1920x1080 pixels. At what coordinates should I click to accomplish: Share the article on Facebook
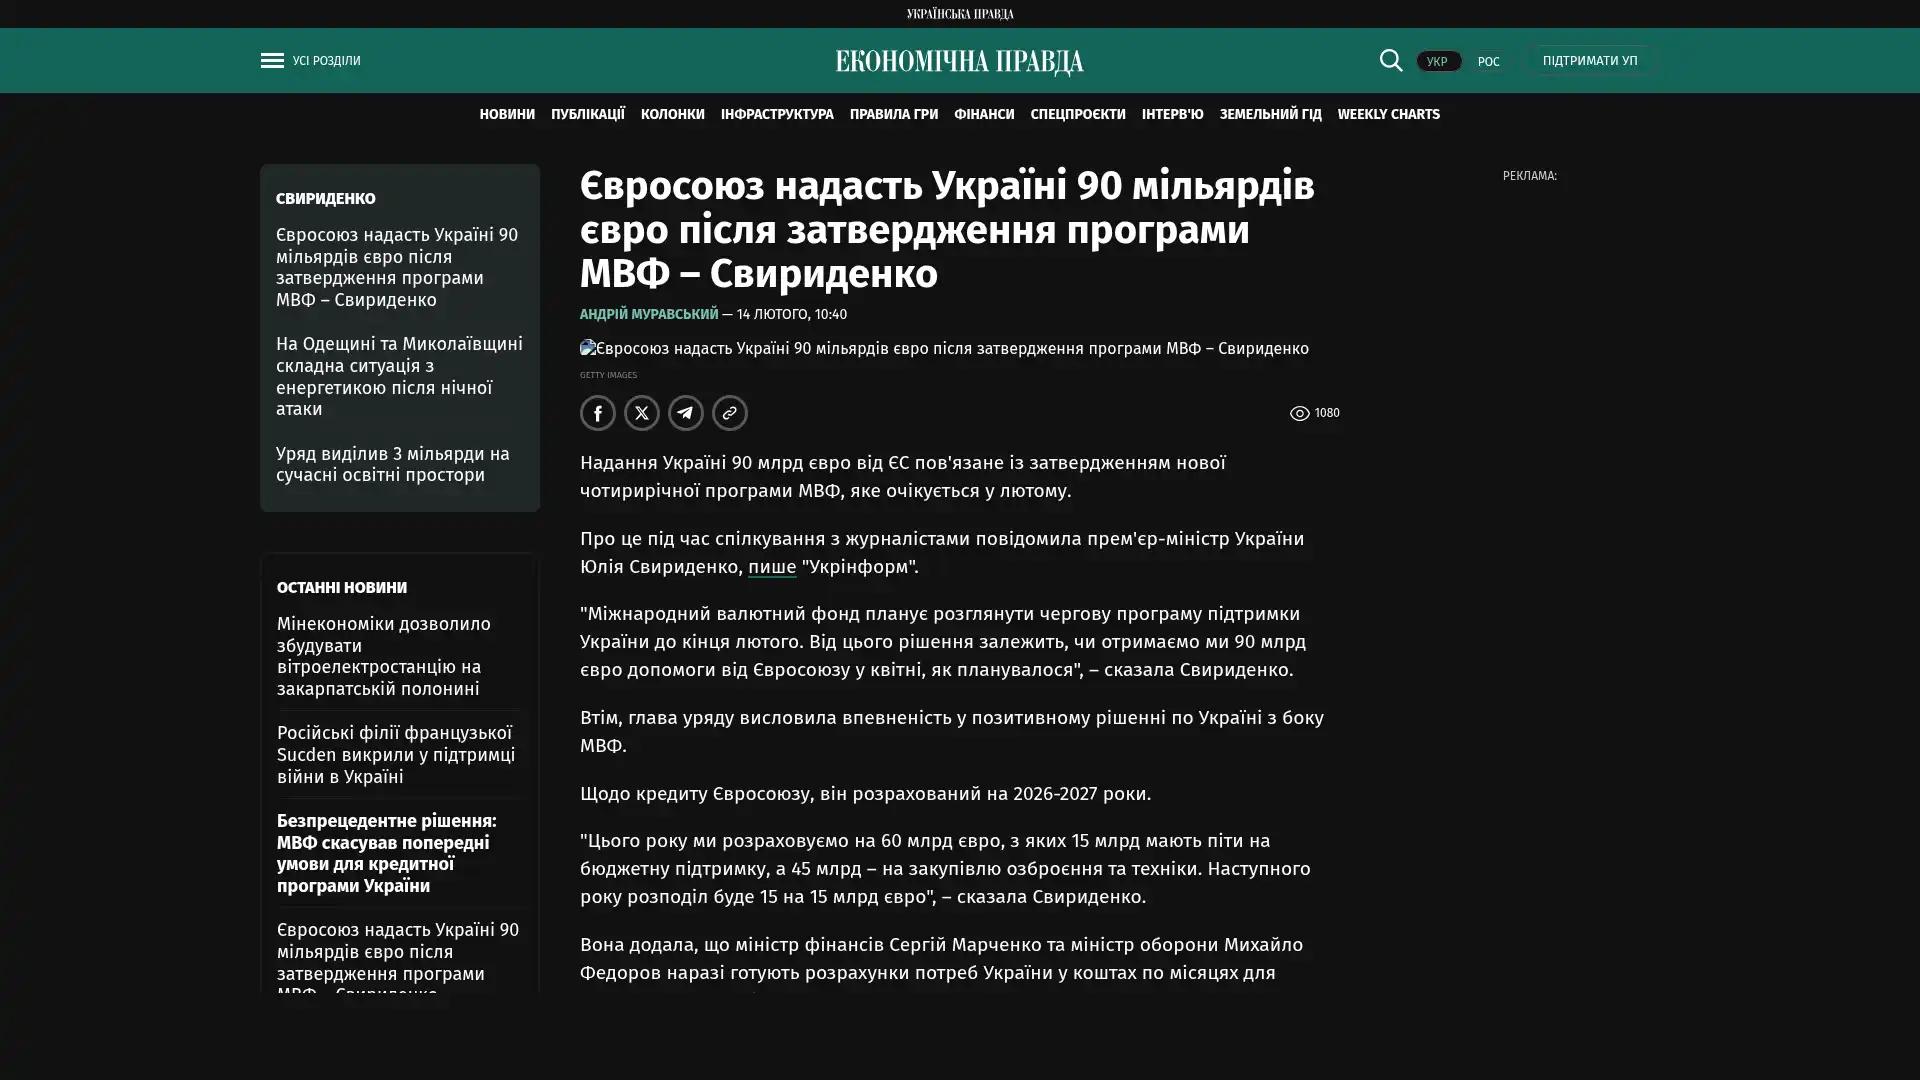coord(598,413)
